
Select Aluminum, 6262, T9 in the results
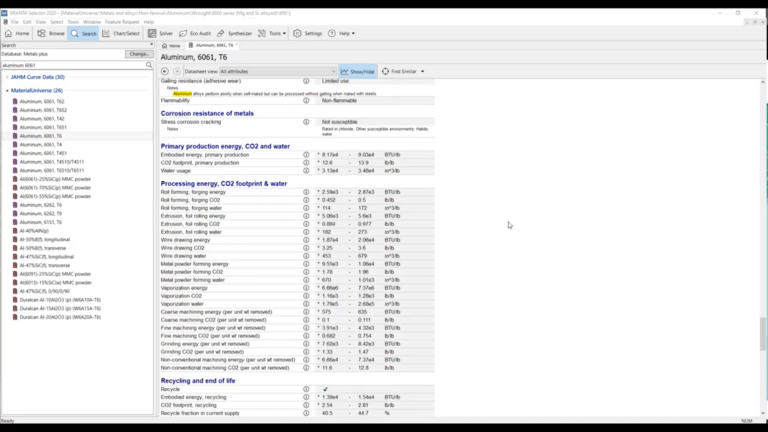[41, 214]
